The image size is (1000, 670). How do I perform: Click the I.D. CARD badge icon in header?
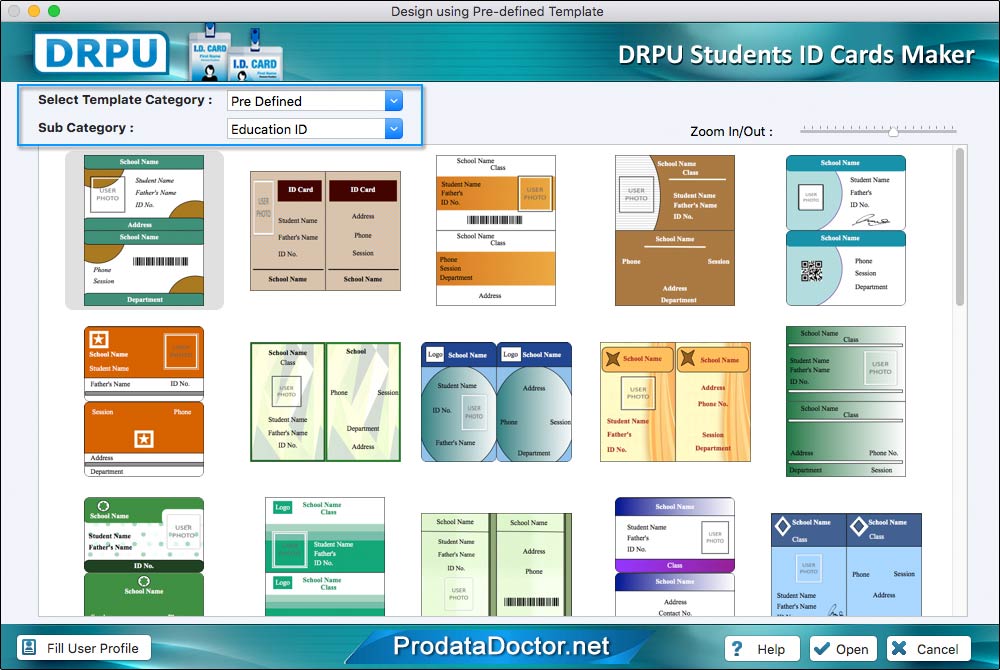click(x=236, y=54)
